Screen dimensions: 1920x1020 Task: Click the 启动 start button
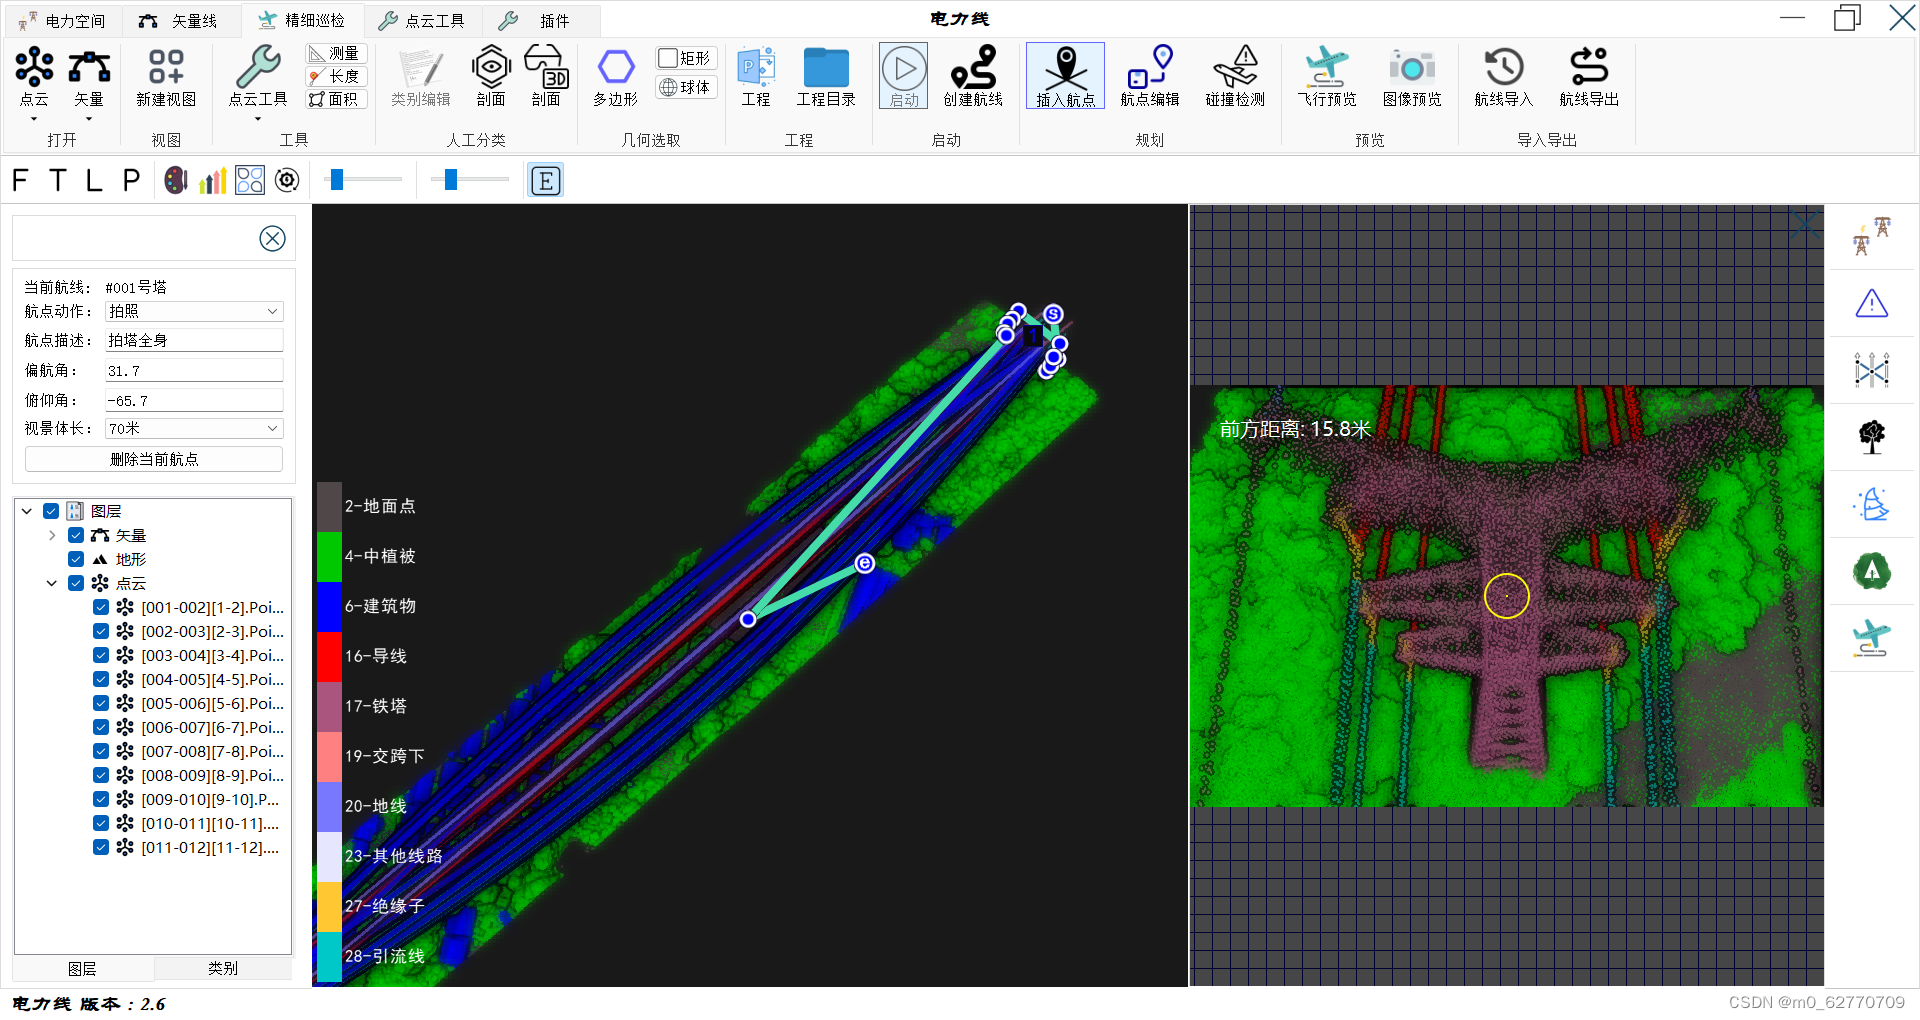click(904, 76)
